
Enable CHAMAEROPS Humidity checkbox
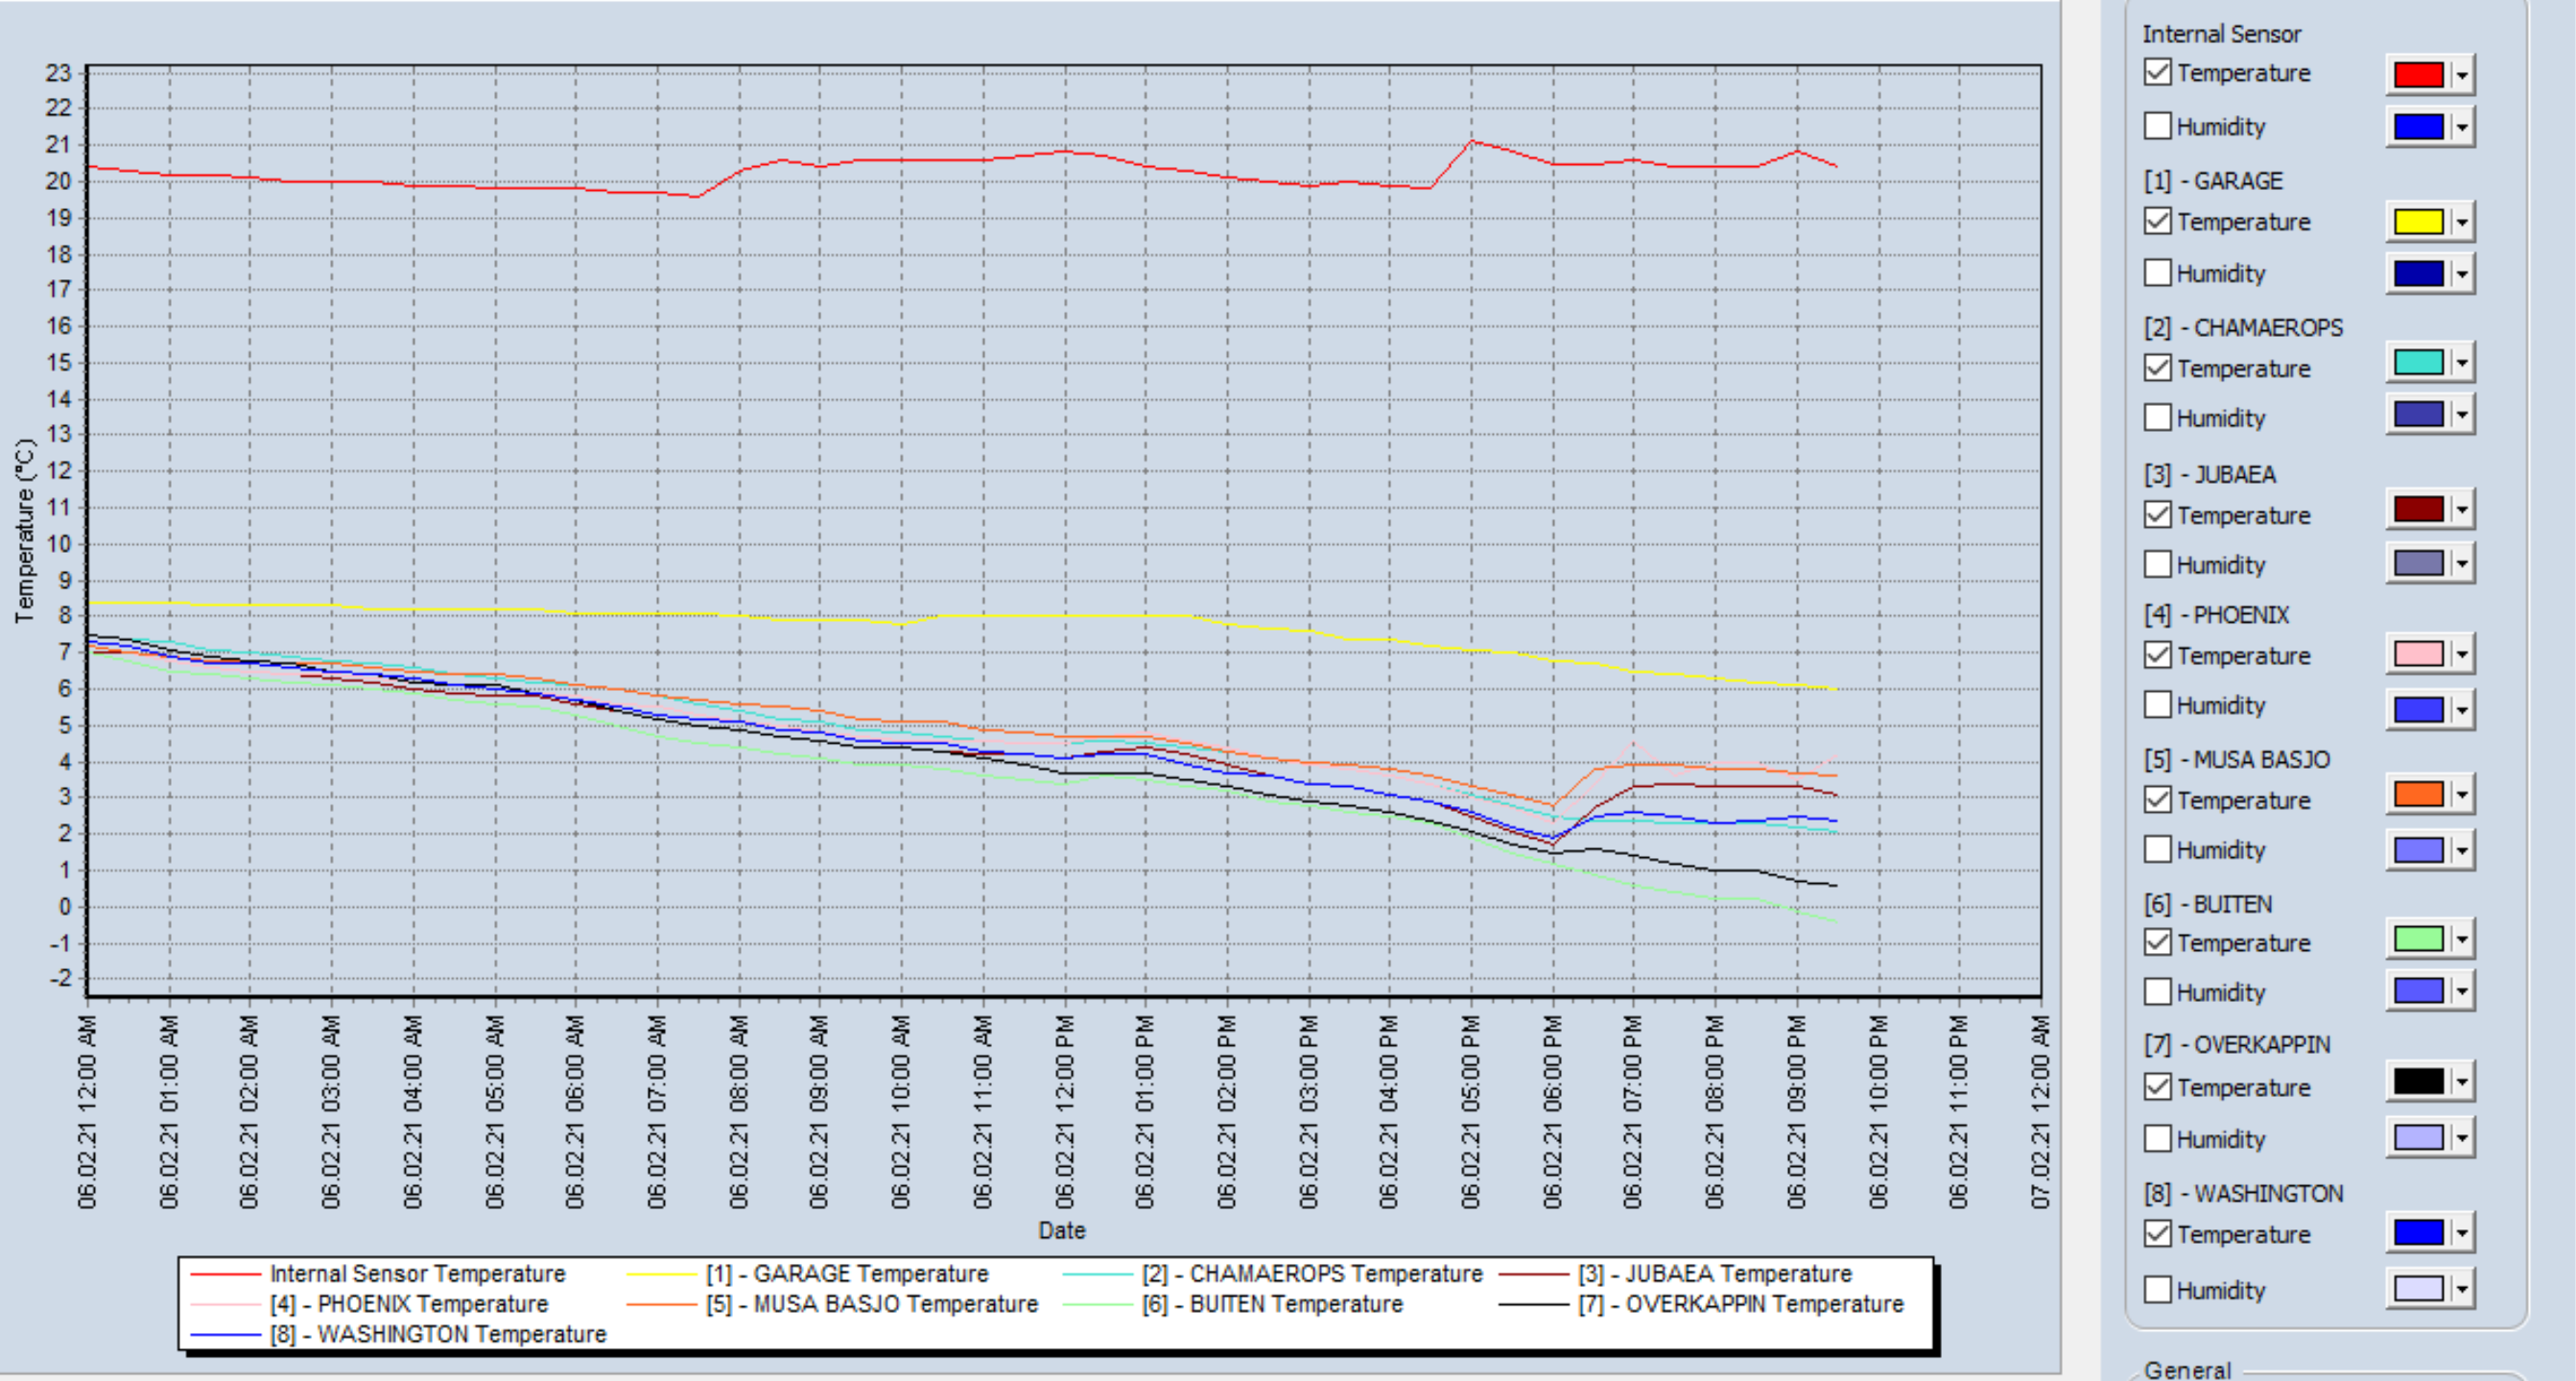click(2158, 417)
